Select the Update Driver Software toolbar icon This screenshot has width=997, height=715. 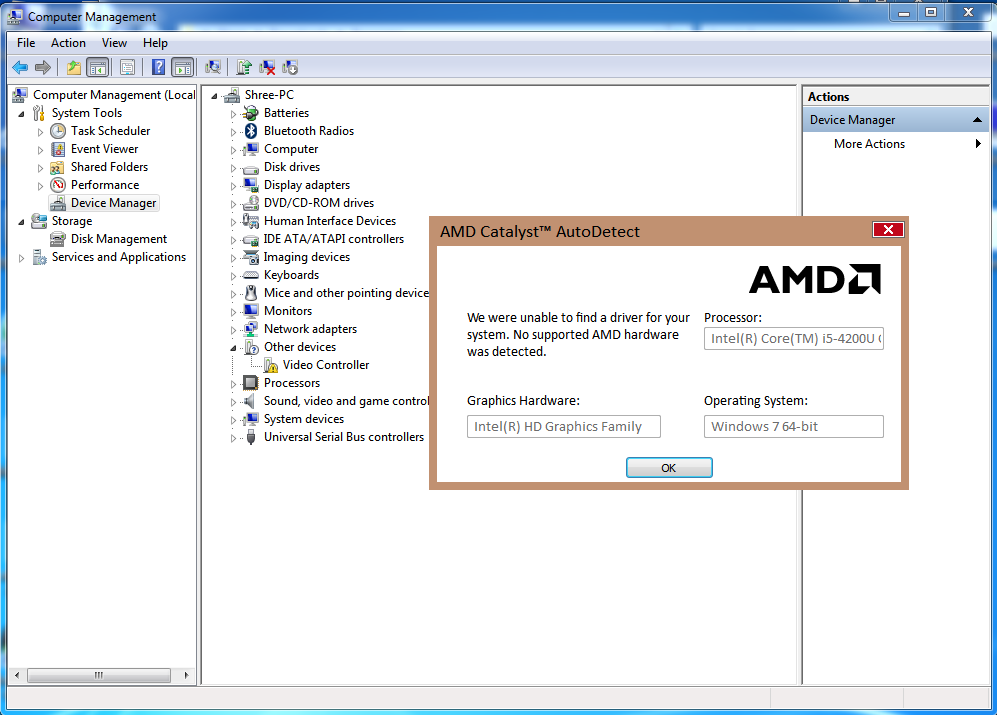tap(243, 67)
